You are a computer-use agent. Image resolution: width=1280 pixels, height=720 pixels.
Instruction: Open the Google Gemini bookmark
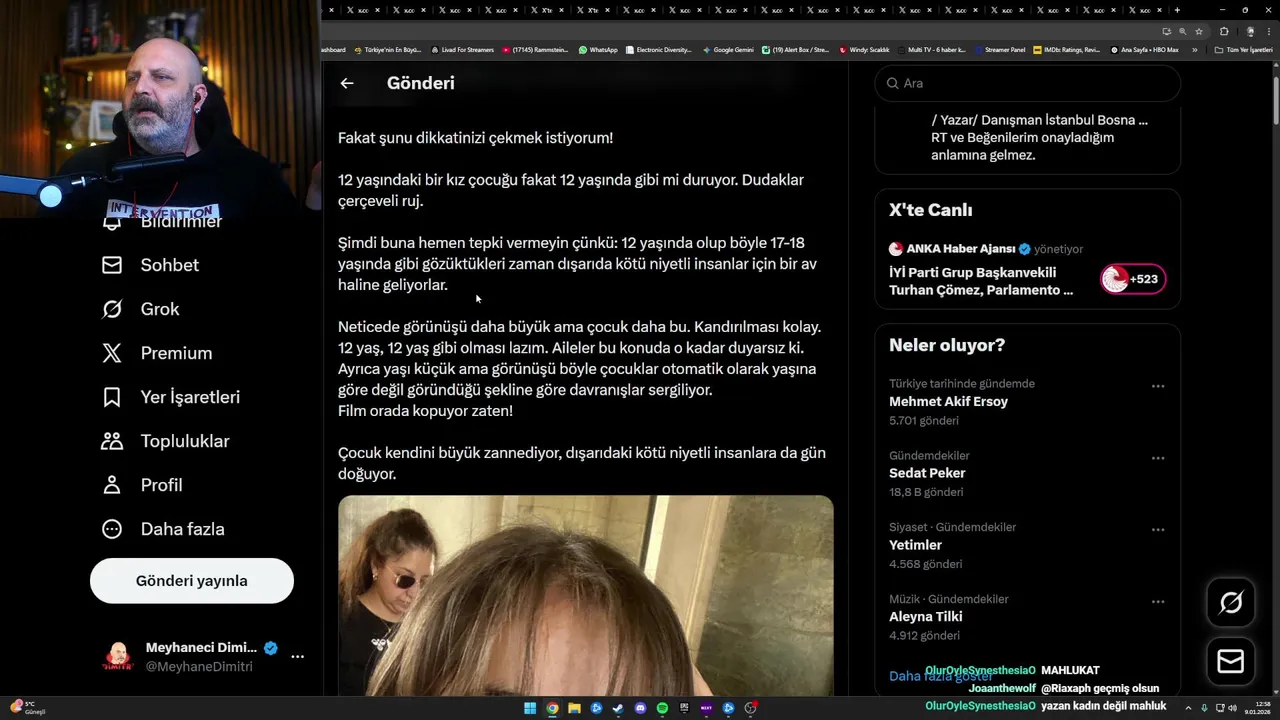point(728,49)
